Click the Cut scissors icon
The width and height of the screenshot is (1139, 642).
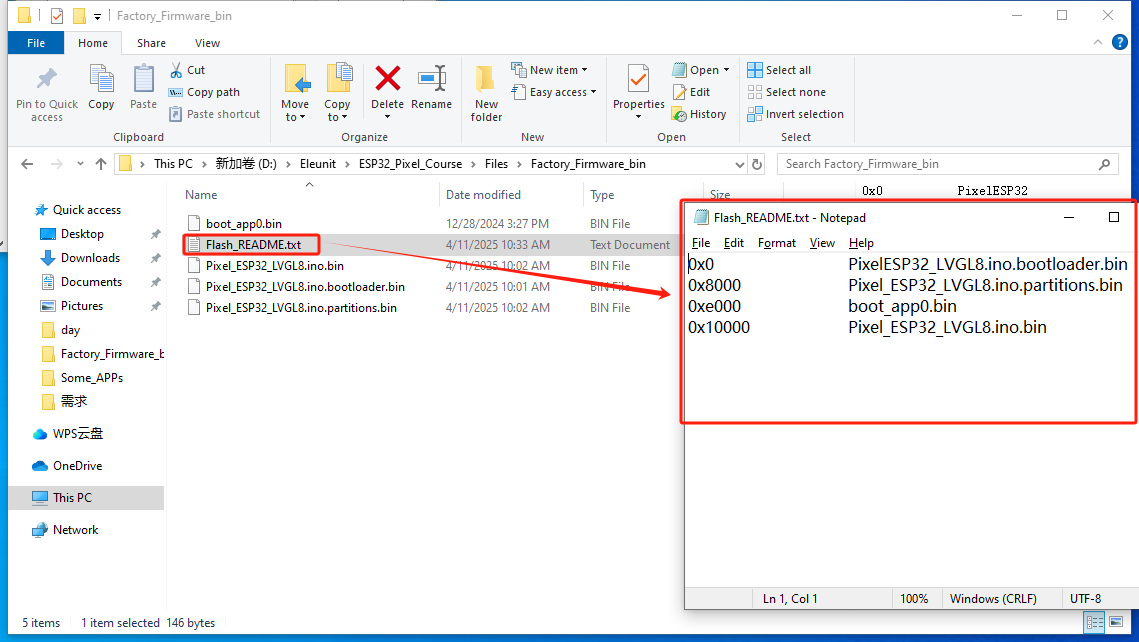[176, 70]
